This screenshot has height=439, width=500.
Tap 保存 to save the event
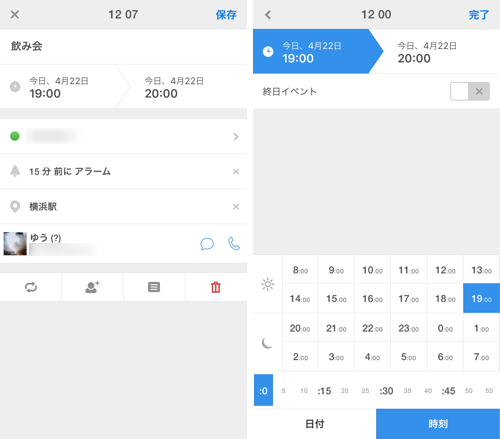(x=226, y=15)
